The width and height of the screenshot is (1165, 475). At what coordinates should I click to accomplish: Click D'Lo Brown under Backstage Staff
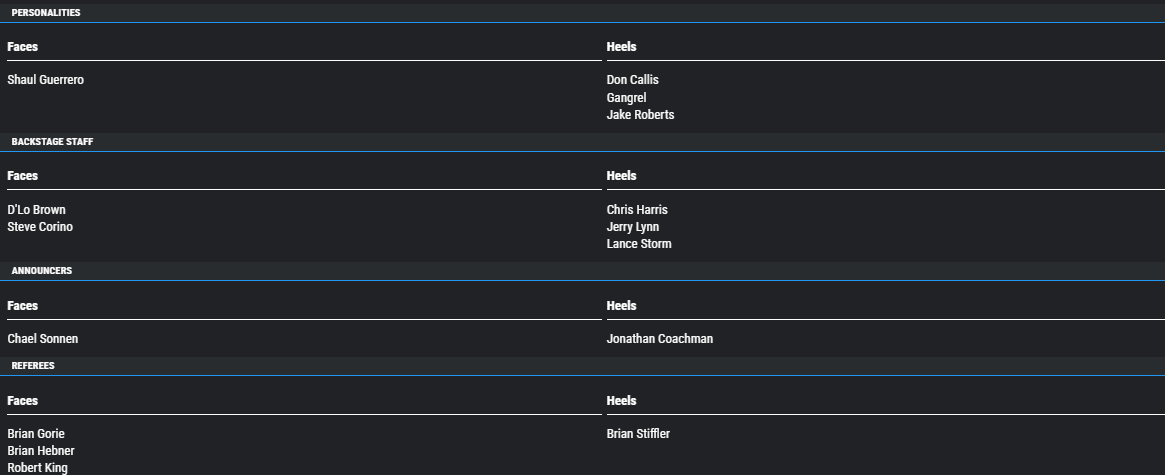coord(36,210)
